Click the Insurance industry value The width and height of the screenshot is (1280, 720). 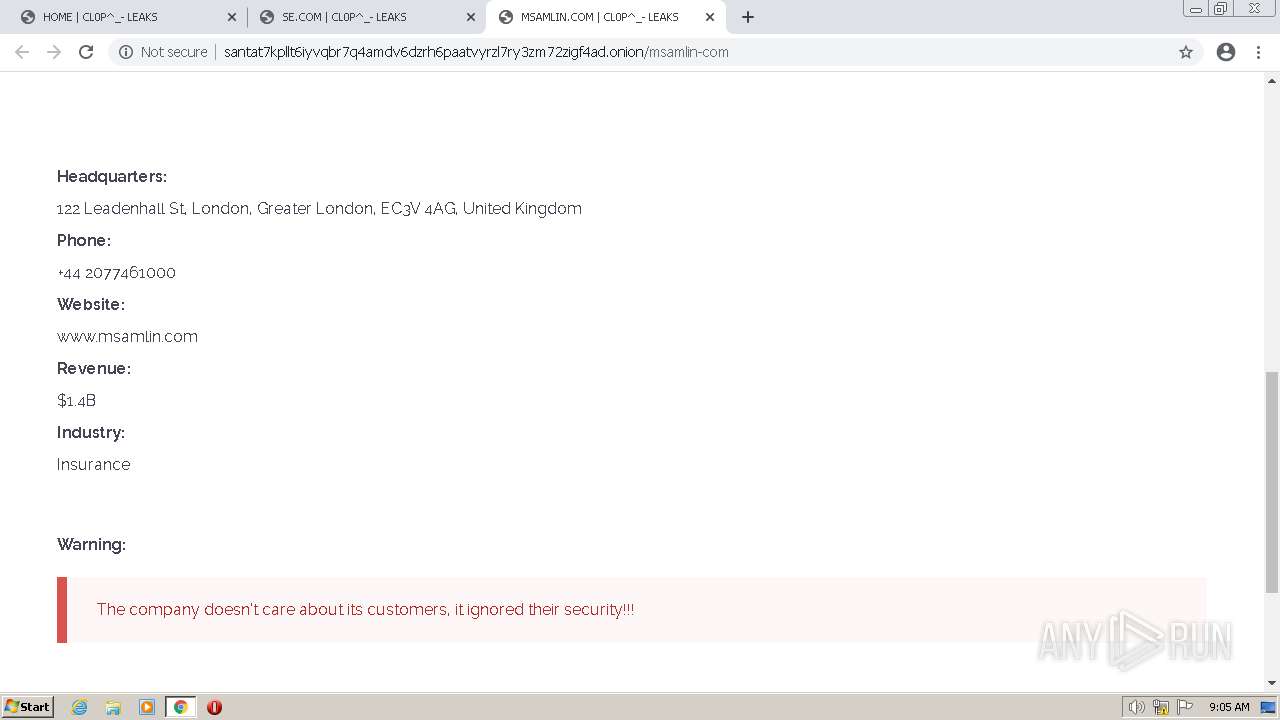[93, 464]
